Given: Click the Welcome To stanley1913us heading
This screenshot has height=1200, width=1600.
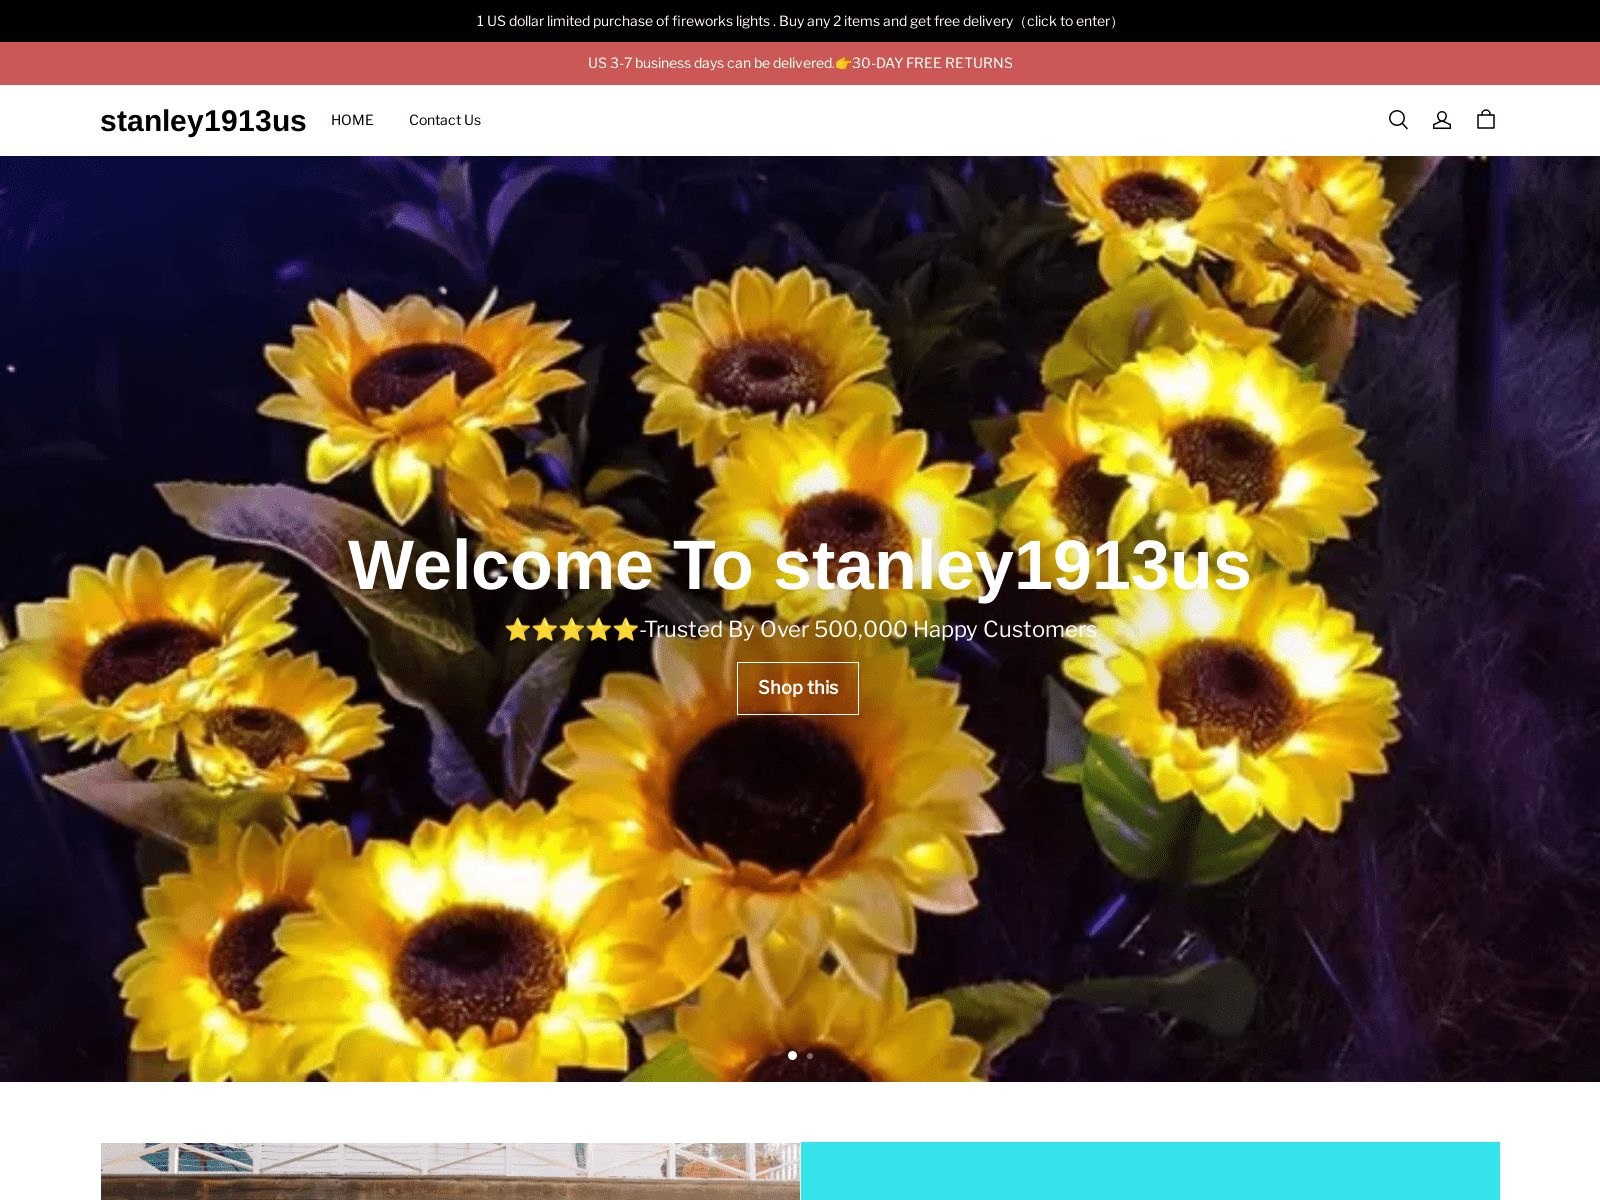Looking at the screenshot, I should click(799, 566).
